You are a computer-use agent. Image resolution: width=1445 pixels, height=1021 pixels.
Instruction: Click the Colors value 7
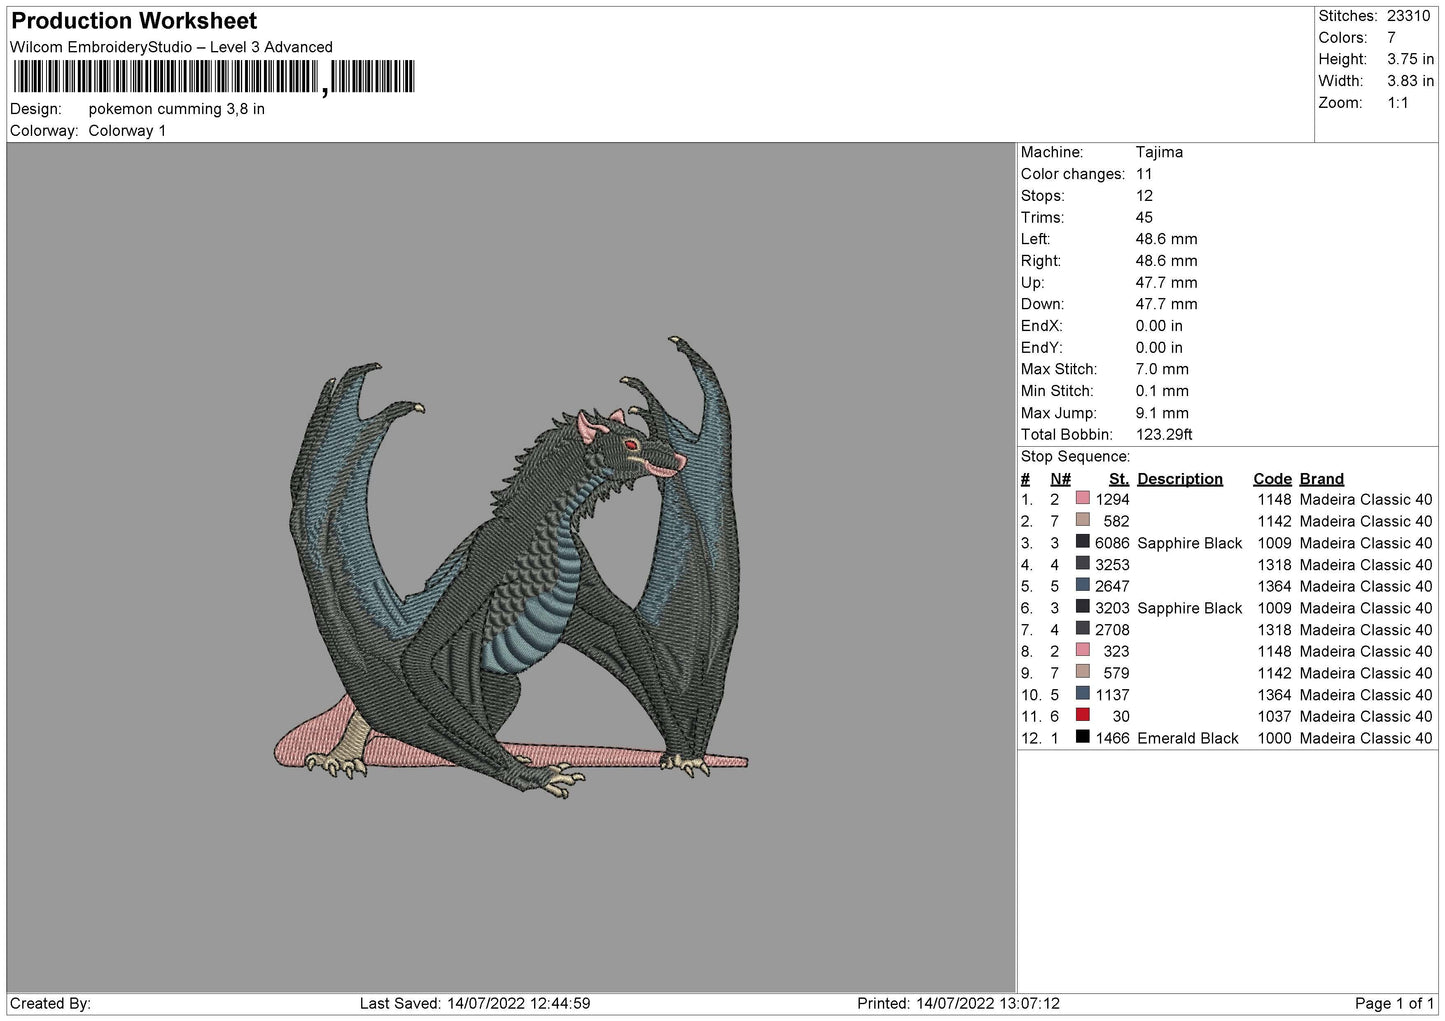1391,38
